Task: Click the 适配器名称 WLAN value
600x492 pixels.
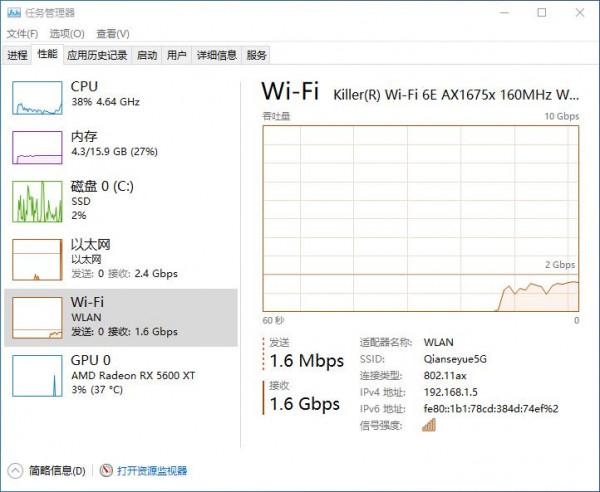Action: pyautogui.click(x=439, y=342)
